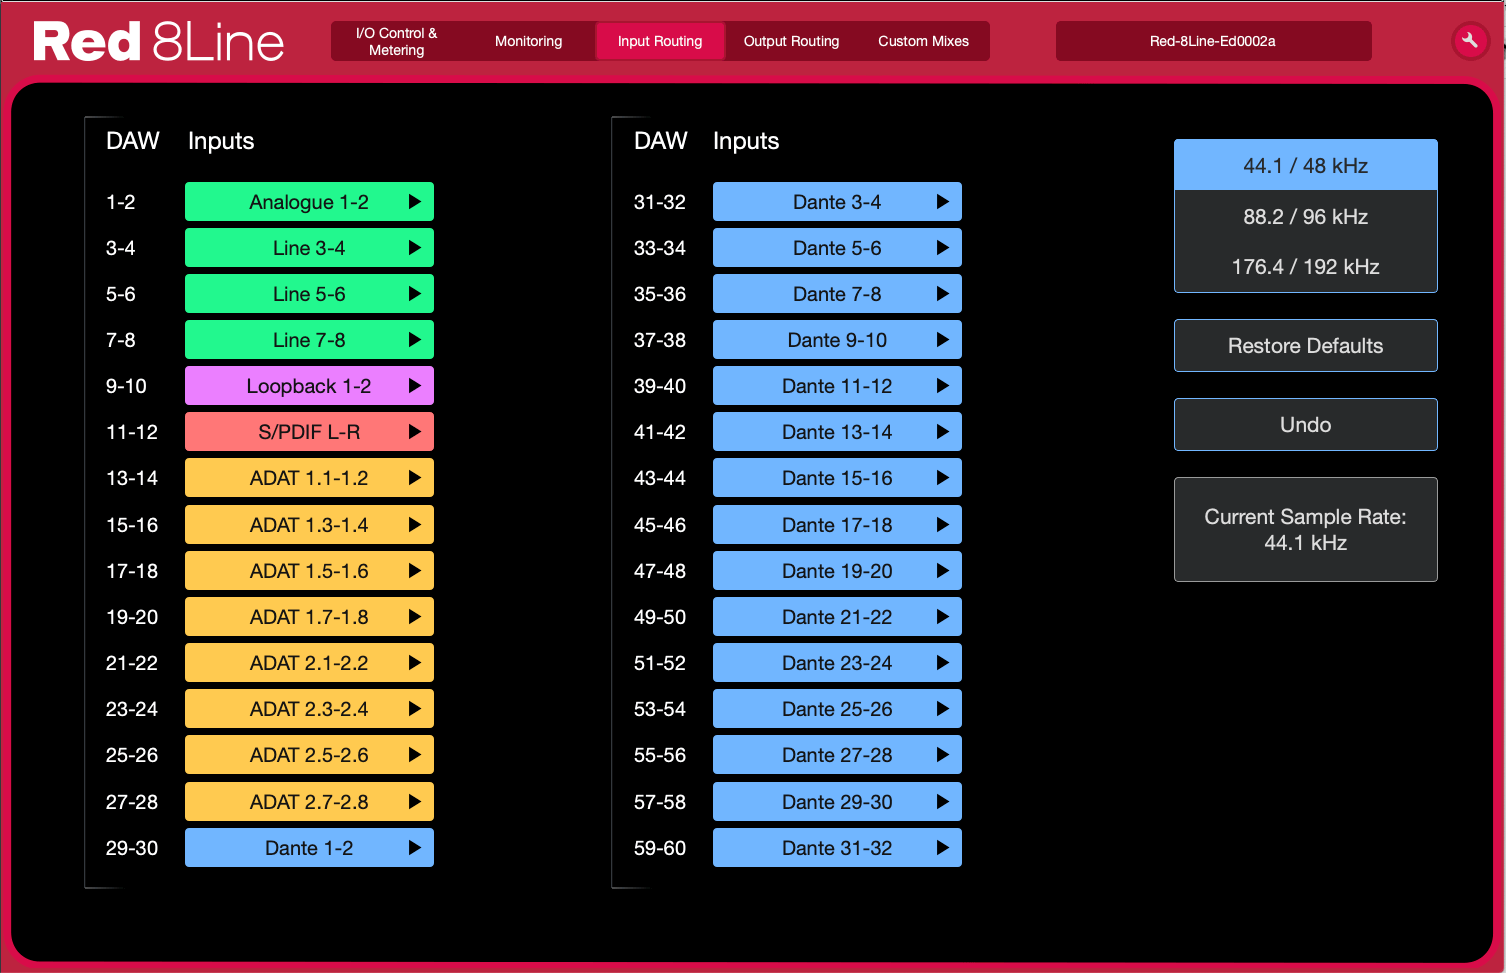Open Loopback 1-2 input dropdown
Viewport: 1506px width, 973px height.
tap(309, 386)
